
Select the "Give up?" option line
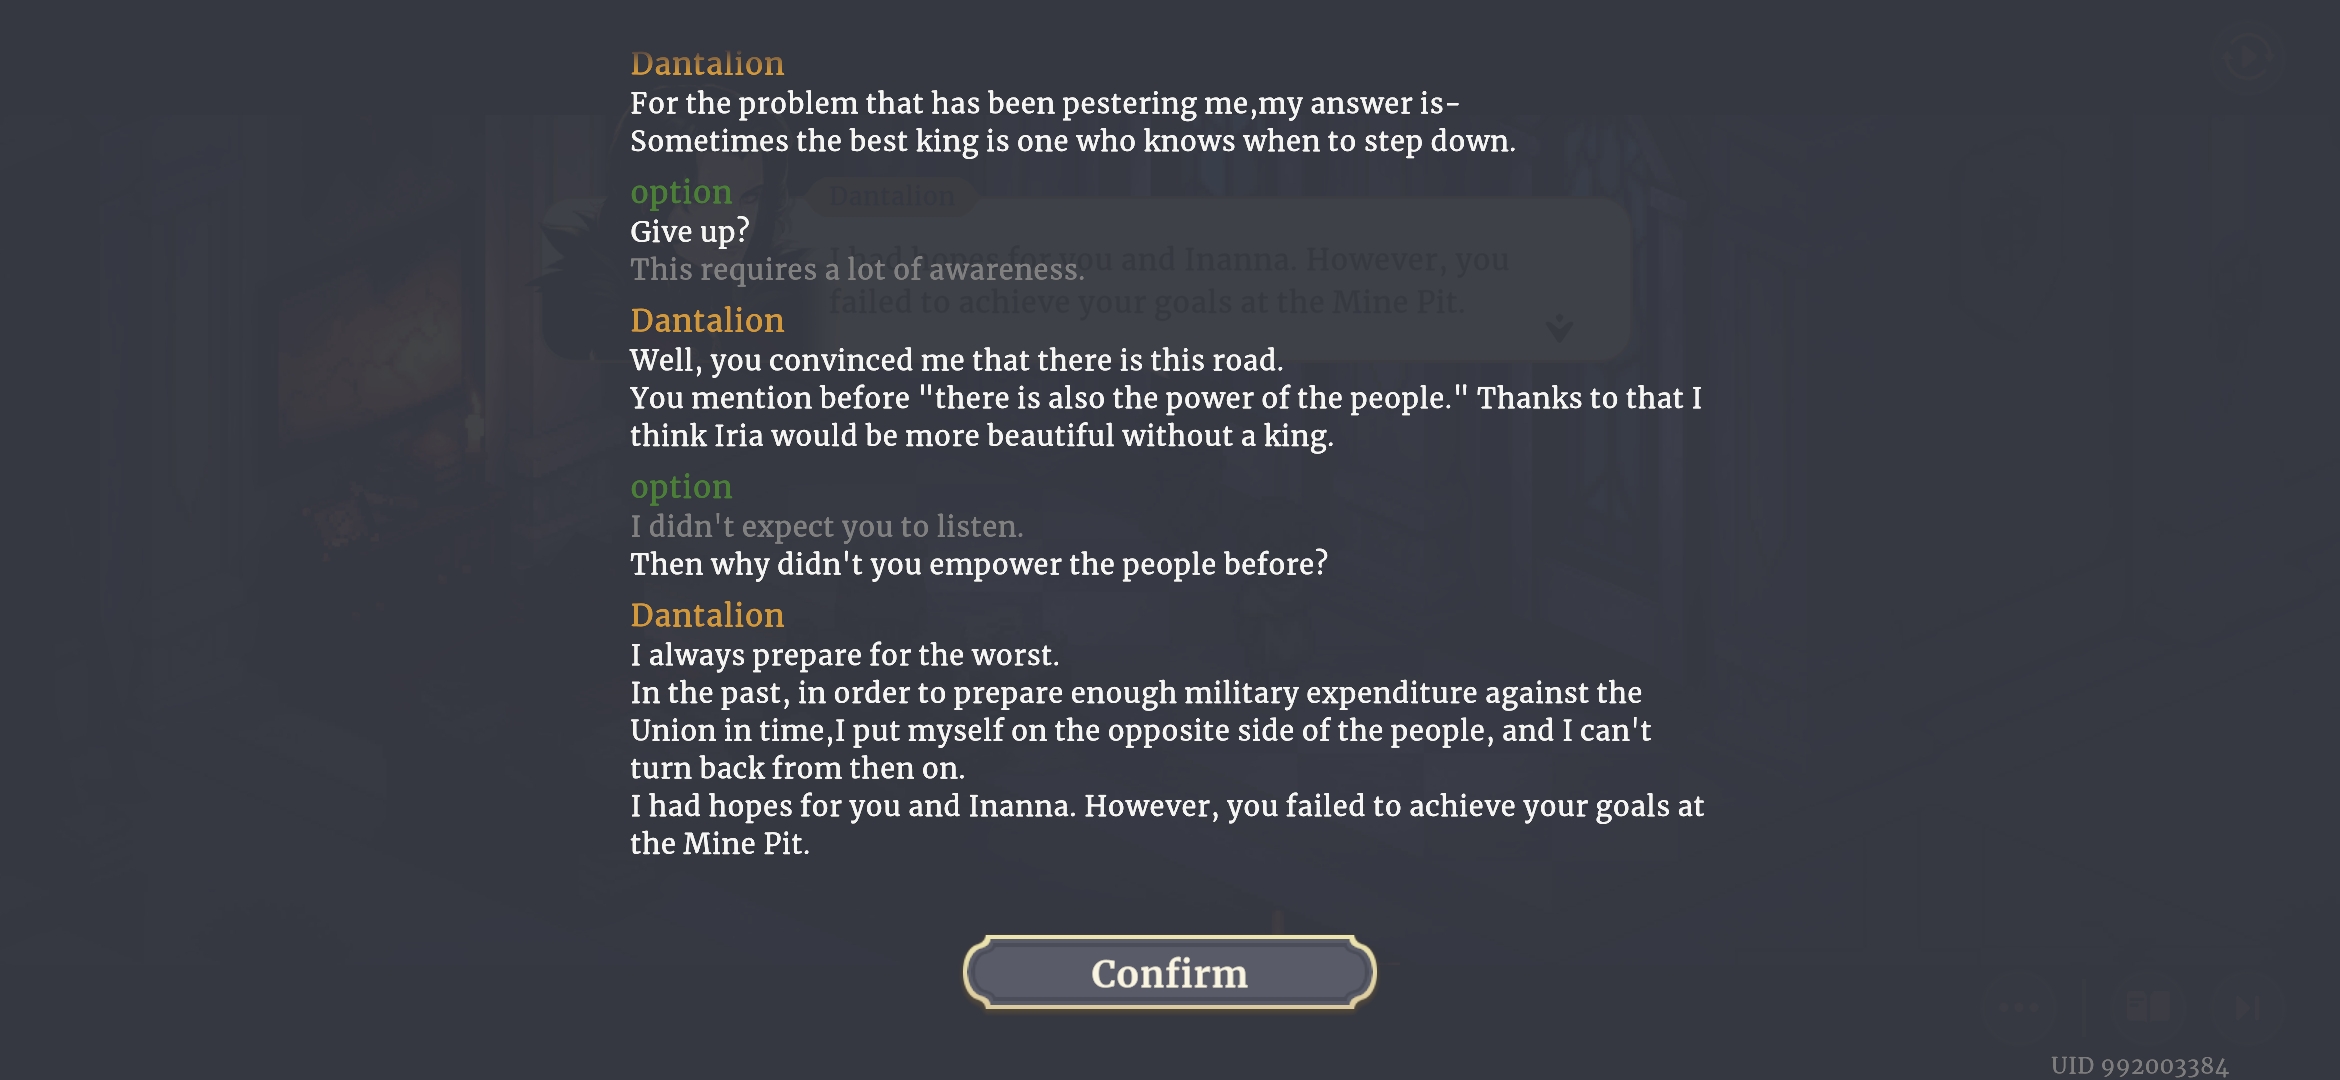point(689,231)
